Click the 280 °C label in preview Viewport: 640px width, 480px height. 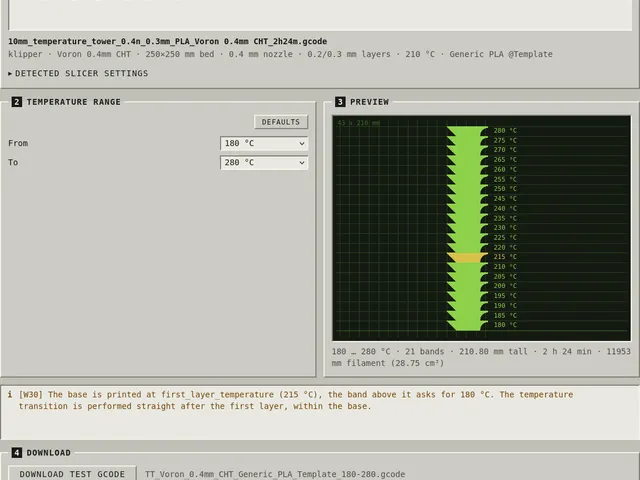[505, 131]
